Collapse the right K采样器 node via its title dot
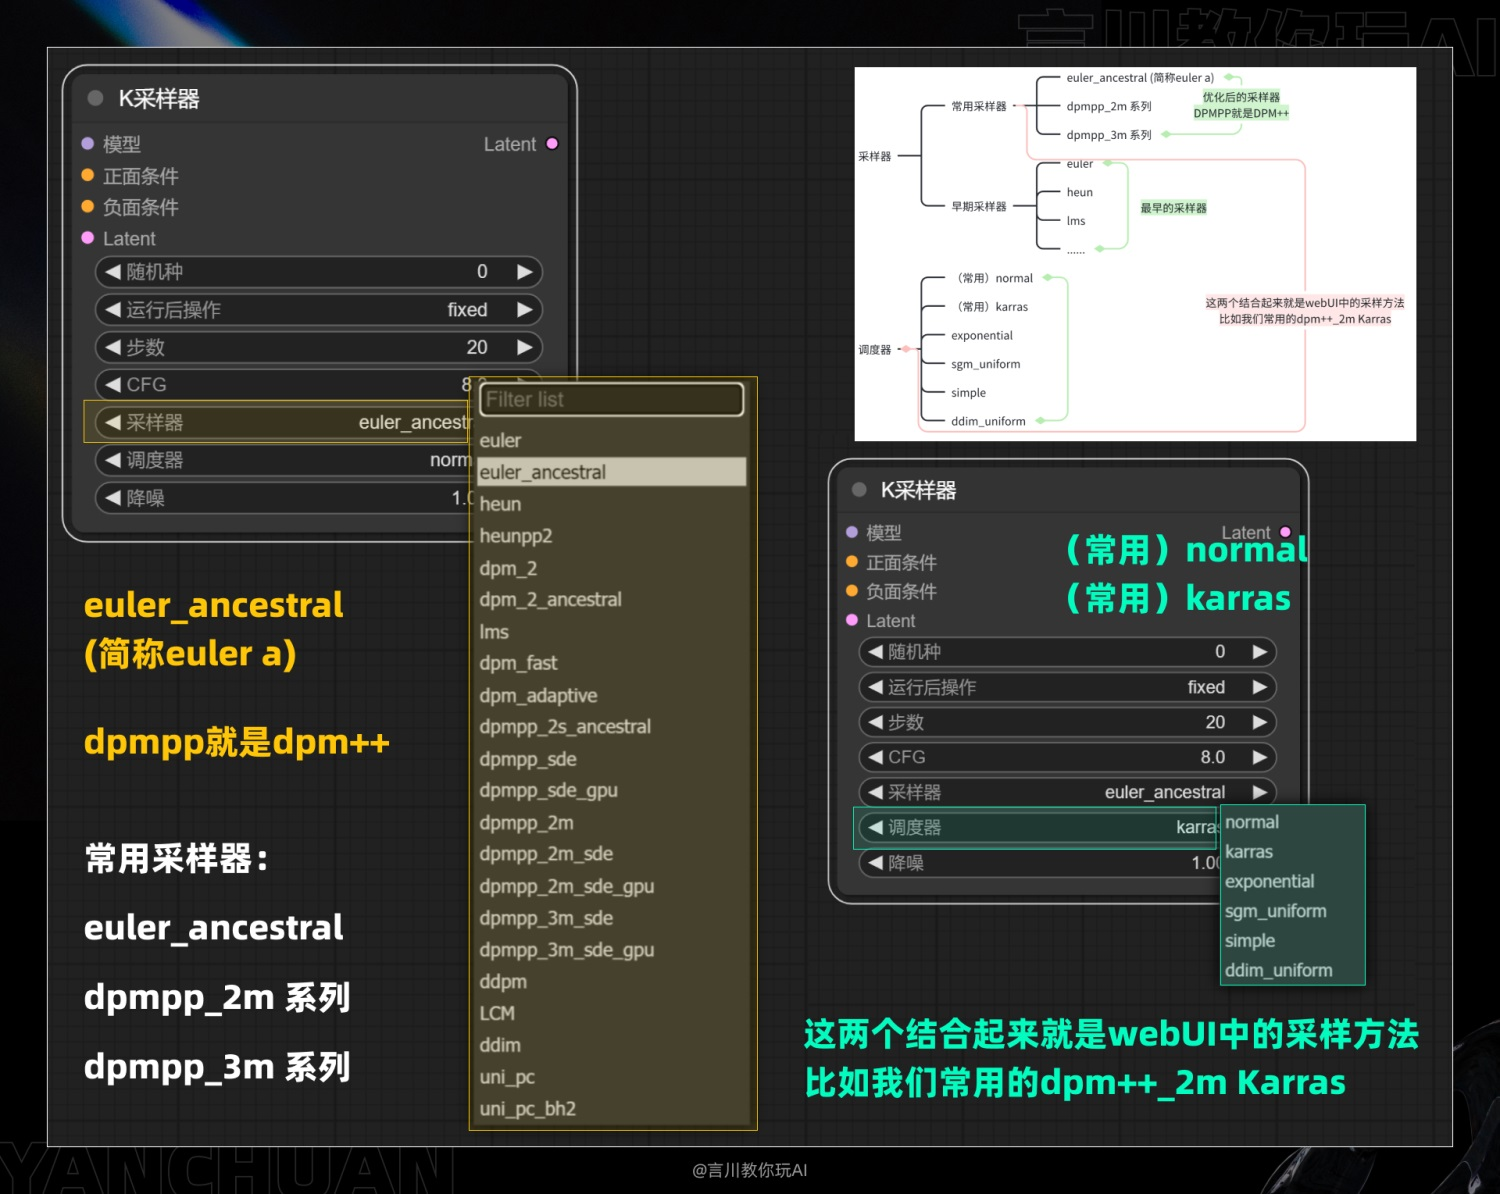The height and width of the screenshot is (1194, 1500). (x=859, y=490)
